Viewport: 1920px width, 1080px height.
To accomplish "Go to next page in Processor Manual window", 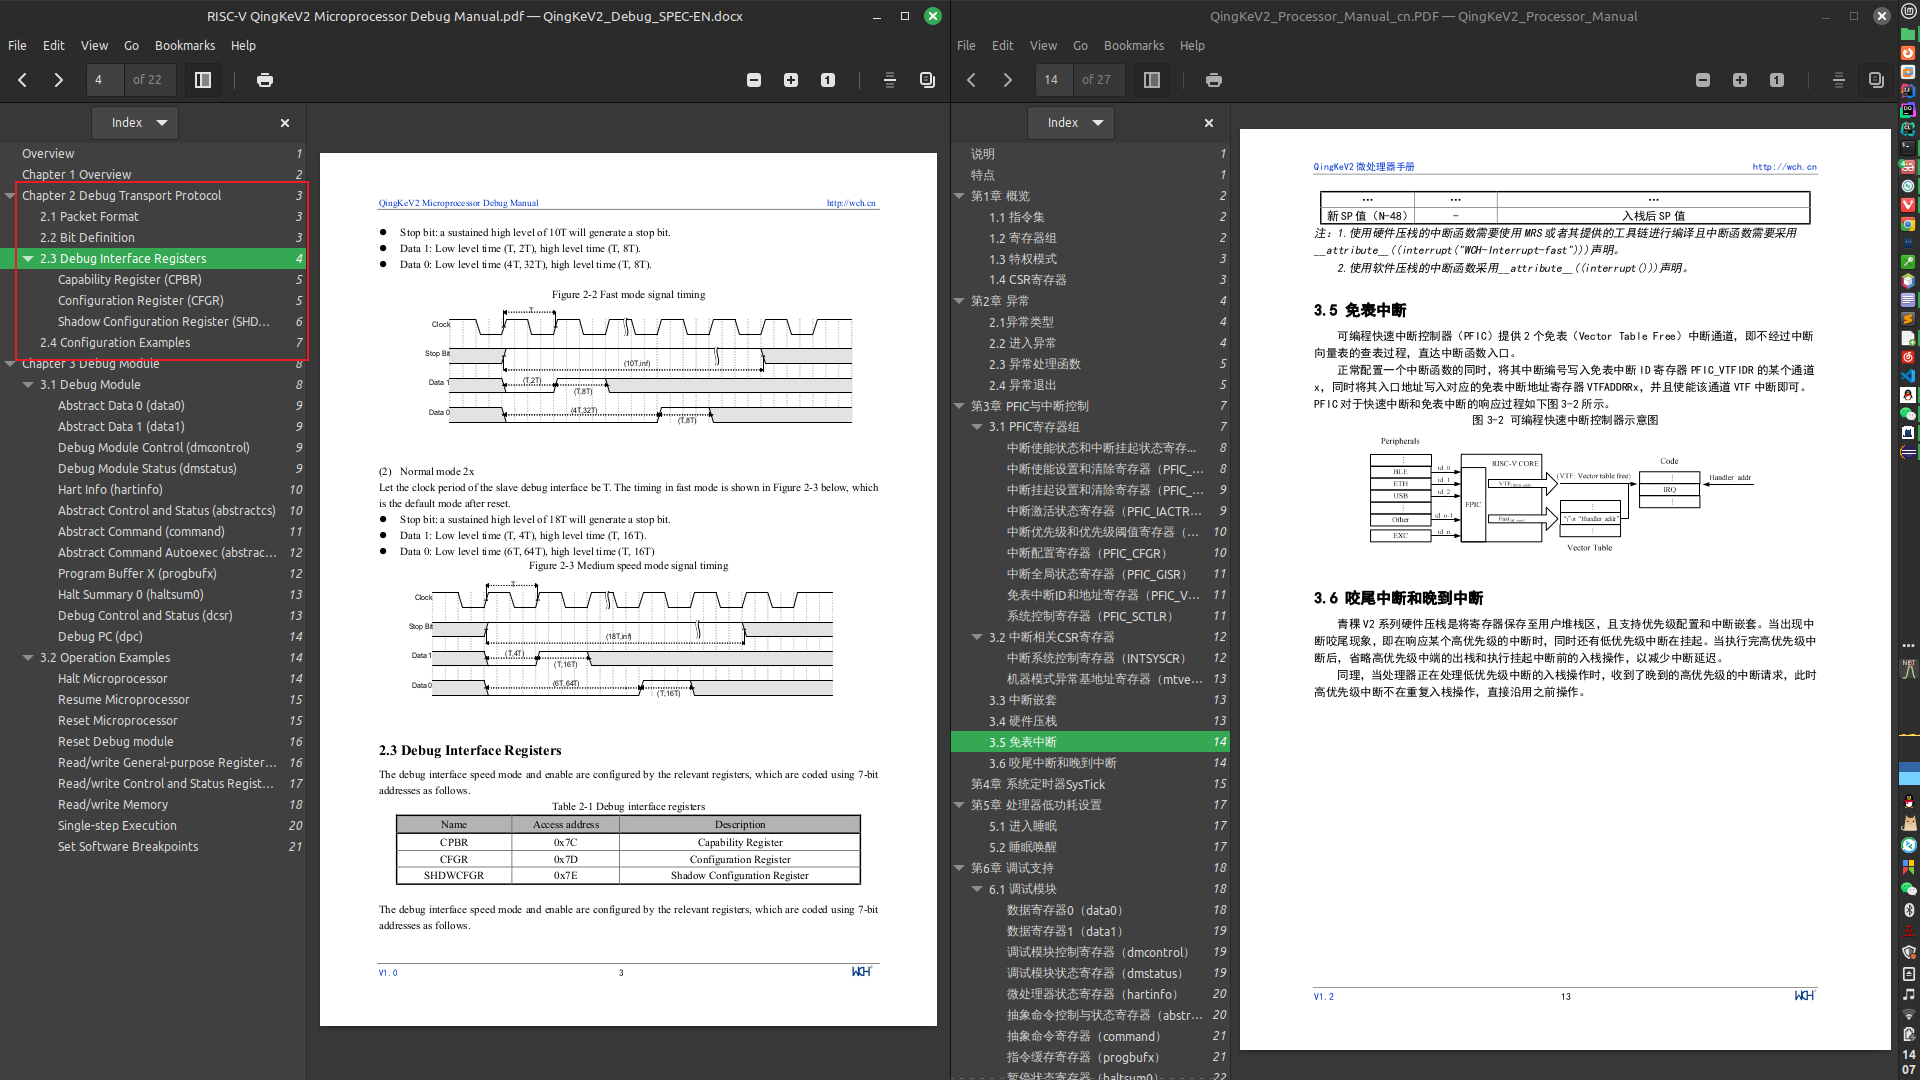I will coord(1007,80).
